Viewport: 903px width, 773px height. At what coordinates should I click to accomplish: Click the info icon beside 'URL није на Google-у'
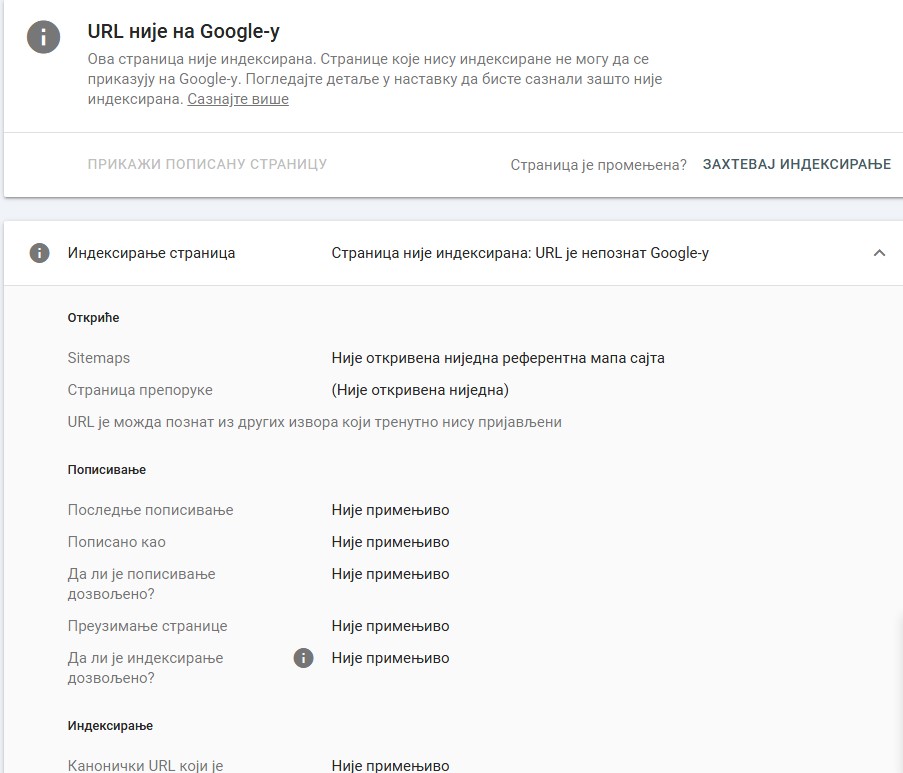[44, 37]
